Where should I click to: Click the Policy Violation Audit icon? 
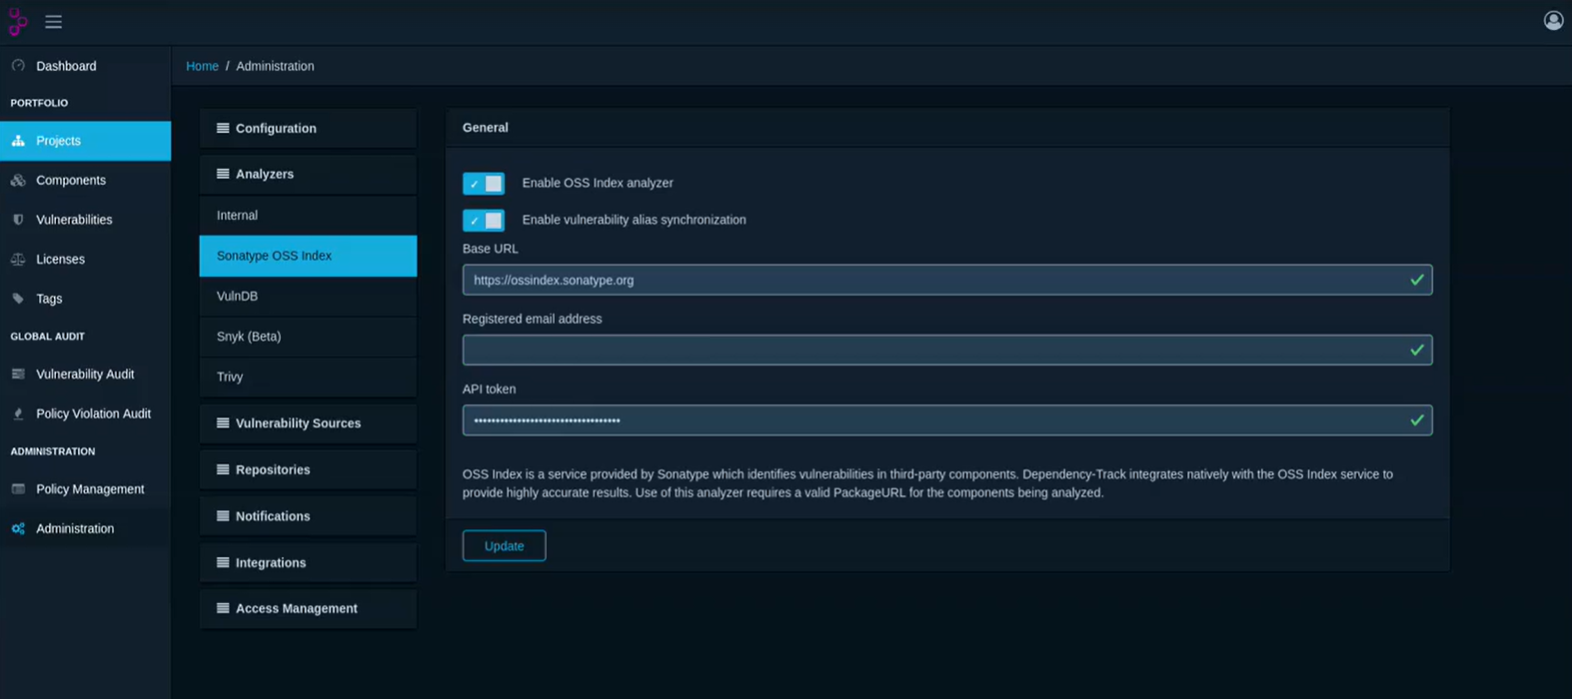18,414
